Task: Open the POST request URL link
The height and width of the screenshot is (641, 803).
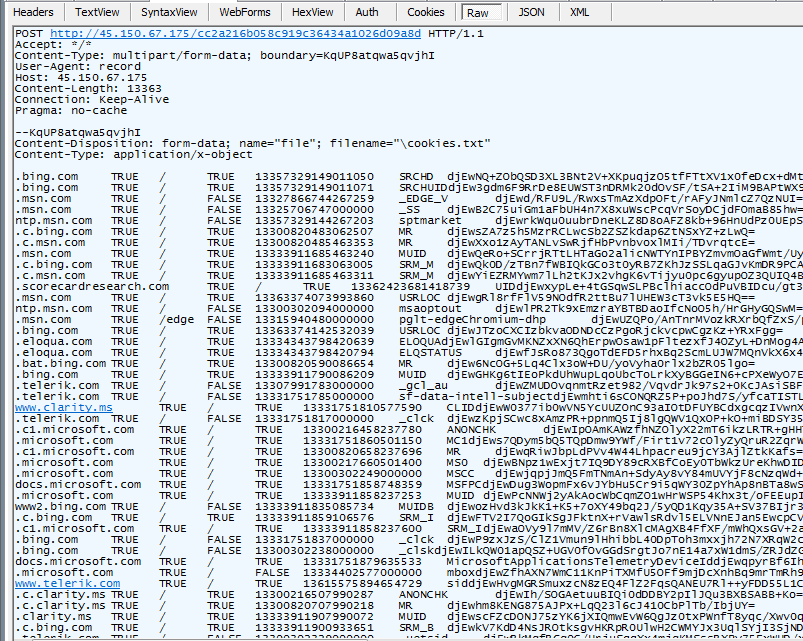Action: pyautogui.click(x=236, y=34)
